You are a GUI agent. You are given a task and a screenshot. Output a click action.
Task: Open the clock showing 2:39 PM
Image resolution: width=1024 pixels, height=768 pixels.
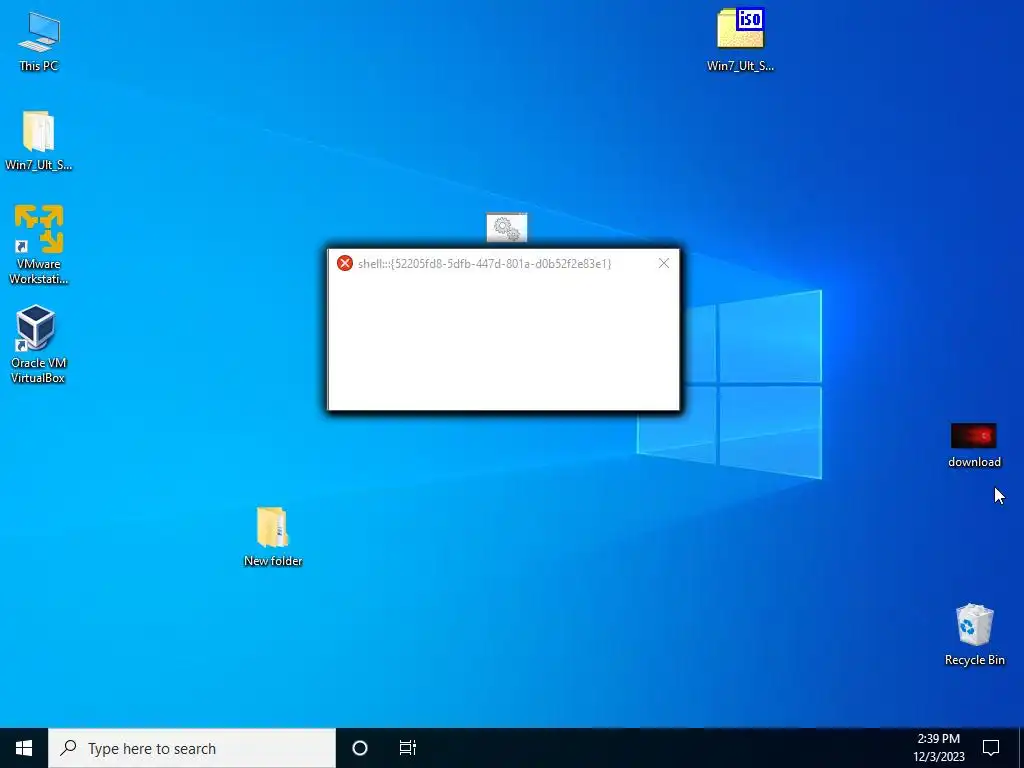[938, 748]
